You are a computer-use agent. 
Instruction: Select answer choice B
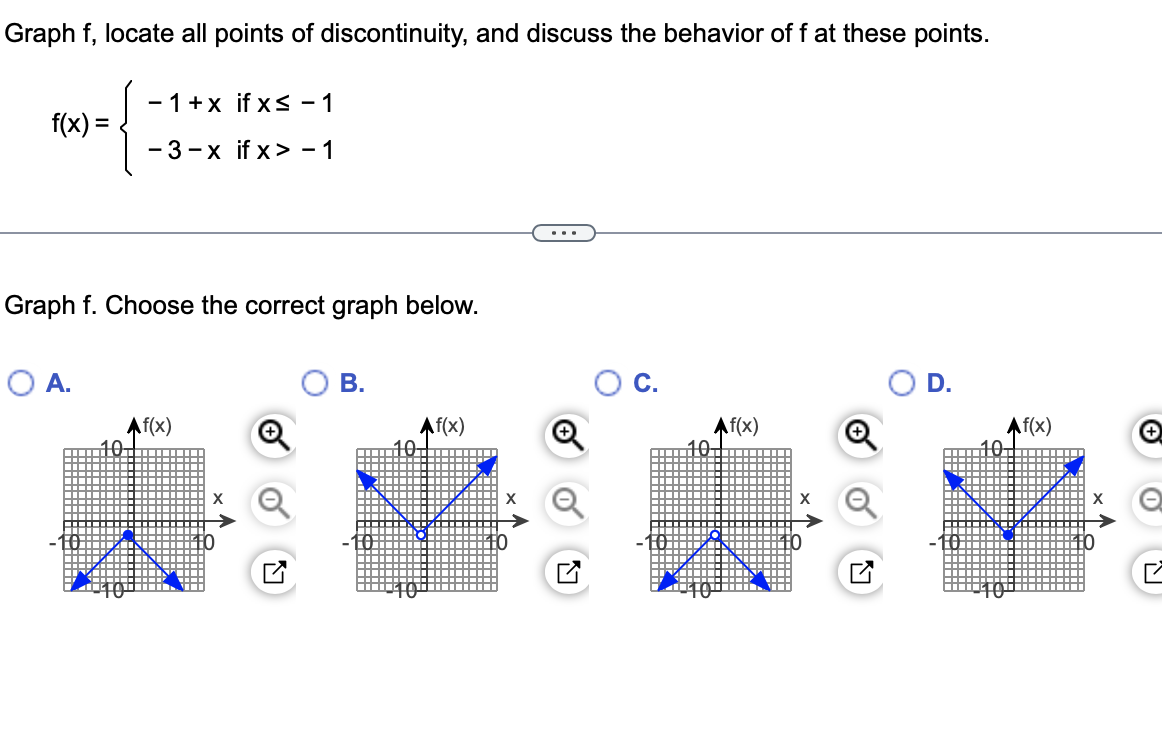coord(313,383)
